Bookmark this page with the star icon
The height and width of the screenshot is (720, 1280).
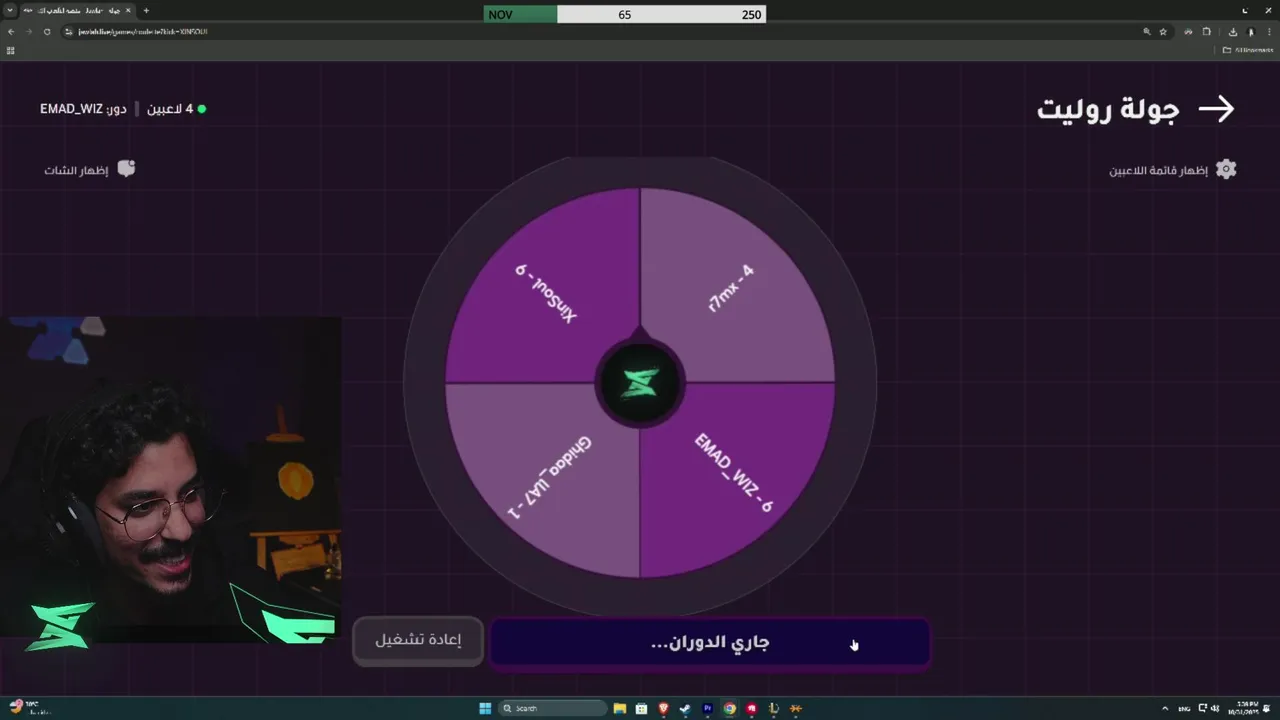pyautogui.click(x=1163, y=31)
